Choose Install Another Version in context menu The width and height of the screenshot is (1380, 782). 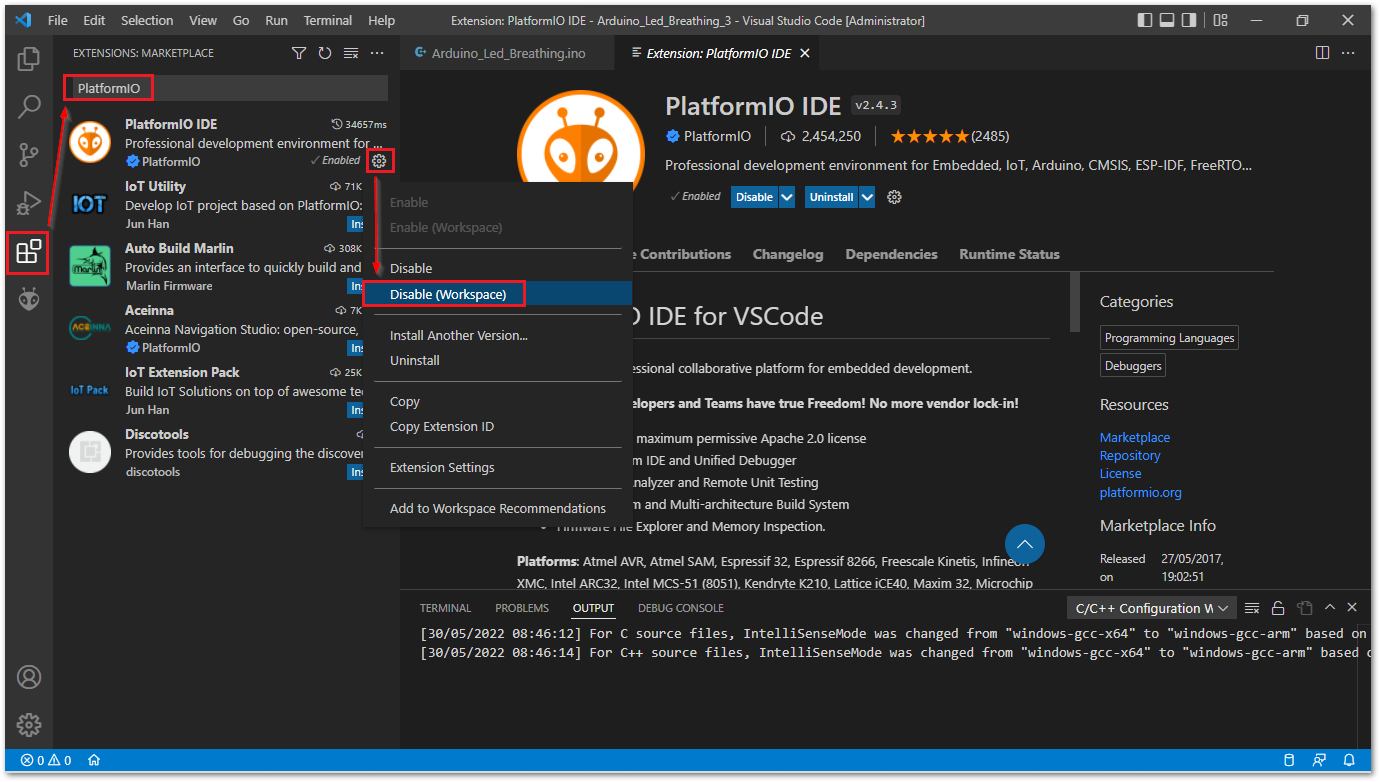pos(498,335)
